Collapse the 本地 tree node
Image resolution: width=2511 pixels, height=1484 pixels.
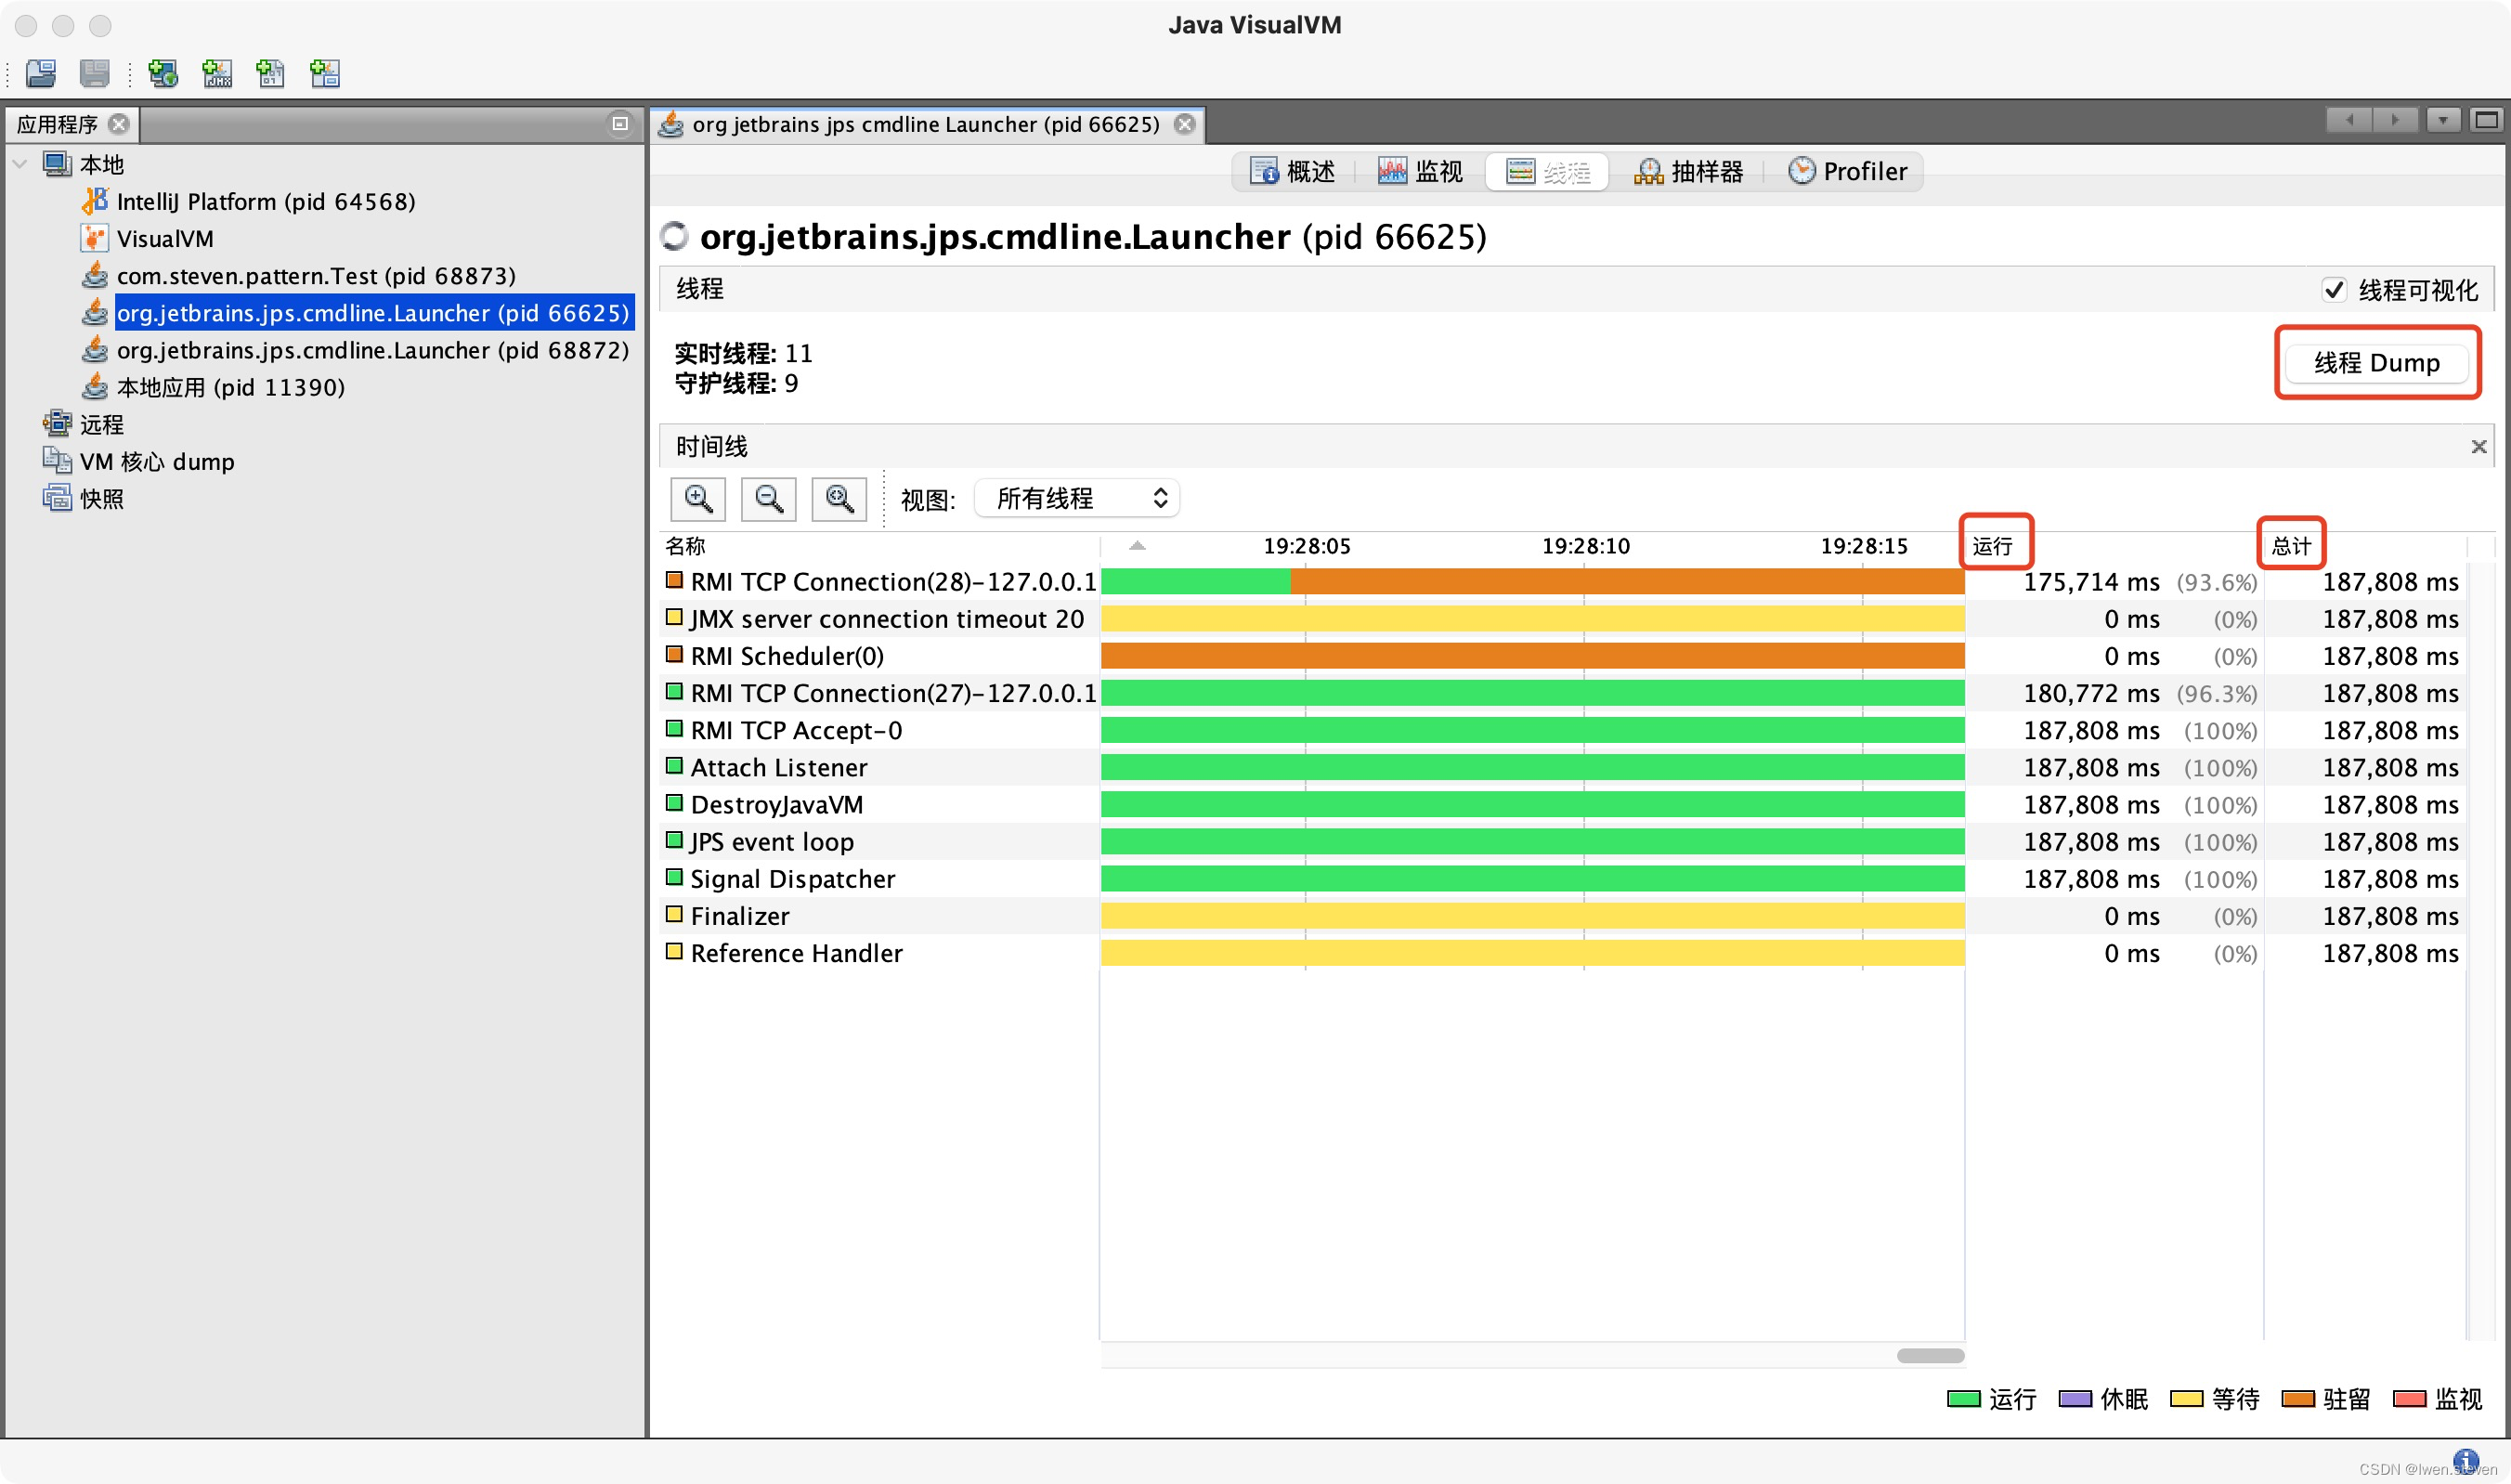(x=20, y=163)
